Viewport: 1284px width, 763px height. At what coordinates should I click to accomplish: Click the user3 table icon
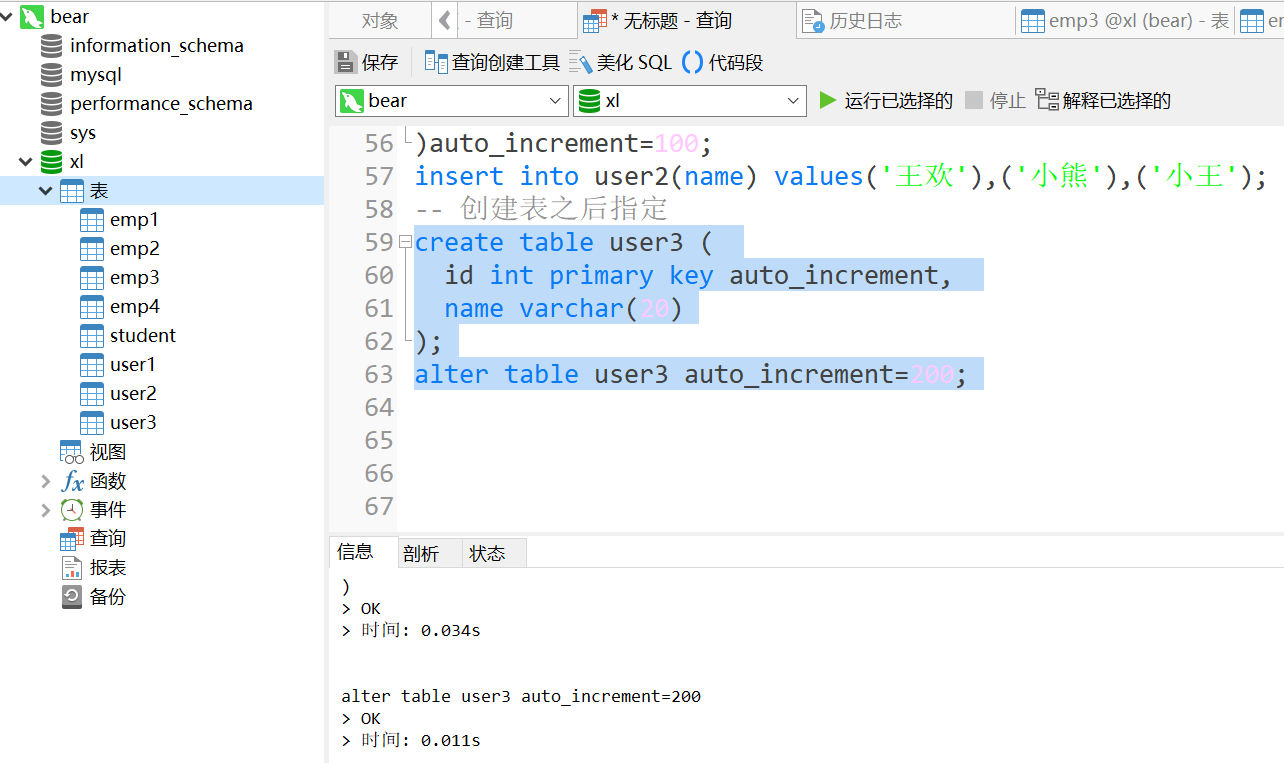pyautogui.click(x=92, y=423)
